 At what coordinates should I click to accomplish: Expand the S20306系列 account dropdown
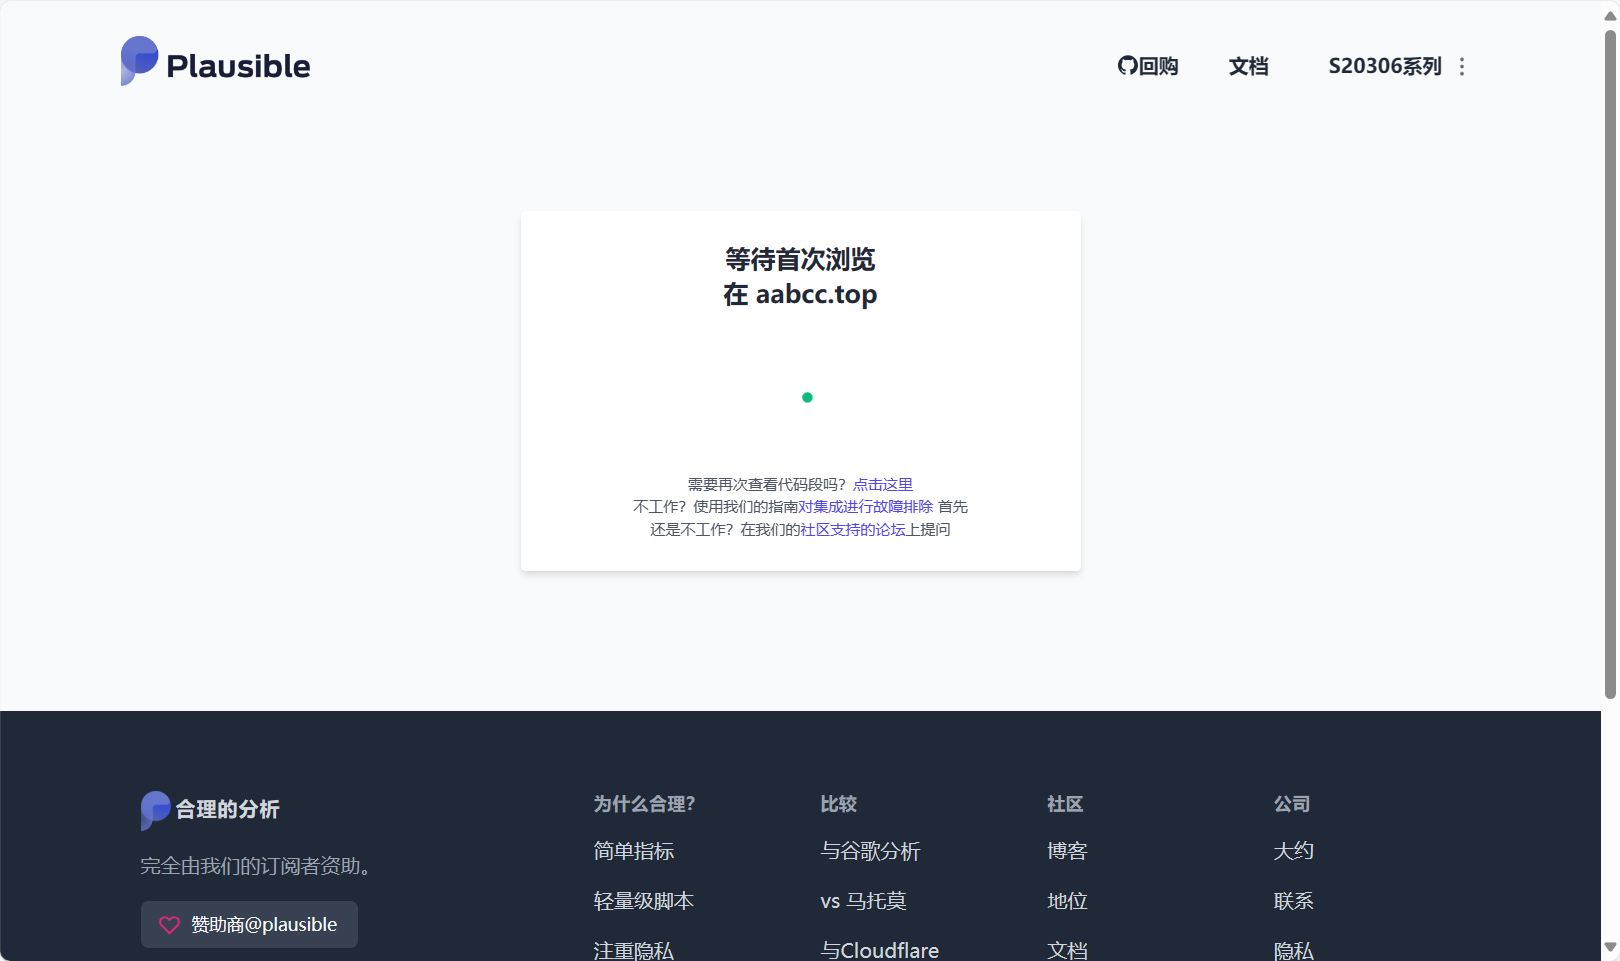click(x=1384, y=66)
